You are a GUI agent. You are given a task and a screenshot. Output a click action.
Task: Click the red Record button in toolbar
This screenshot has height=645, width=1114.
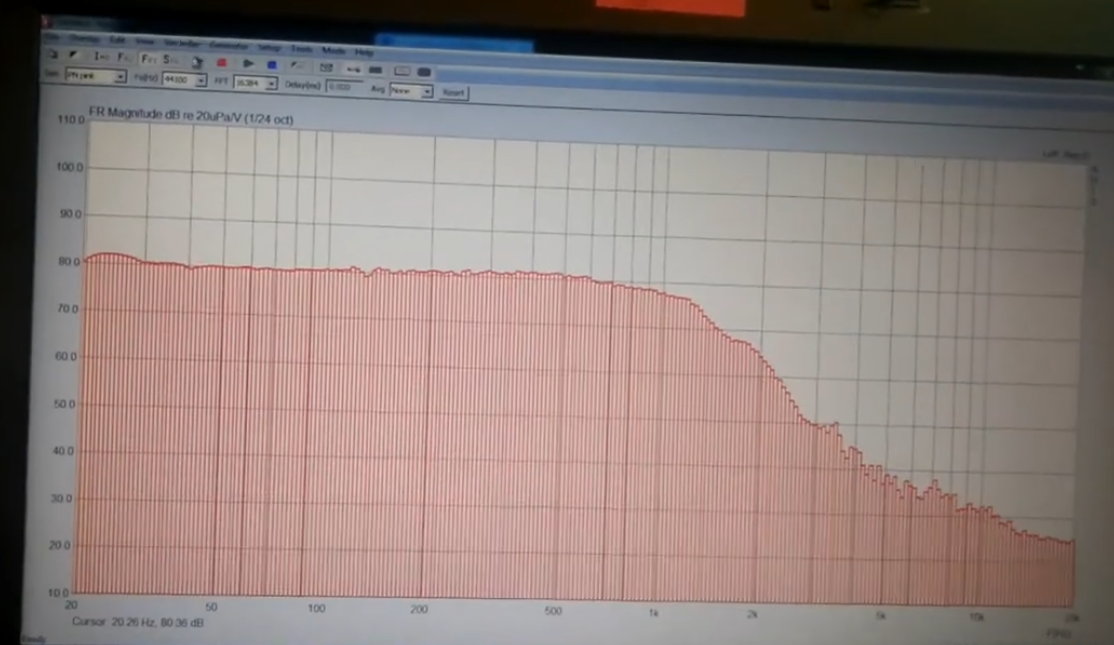[222, 63]
